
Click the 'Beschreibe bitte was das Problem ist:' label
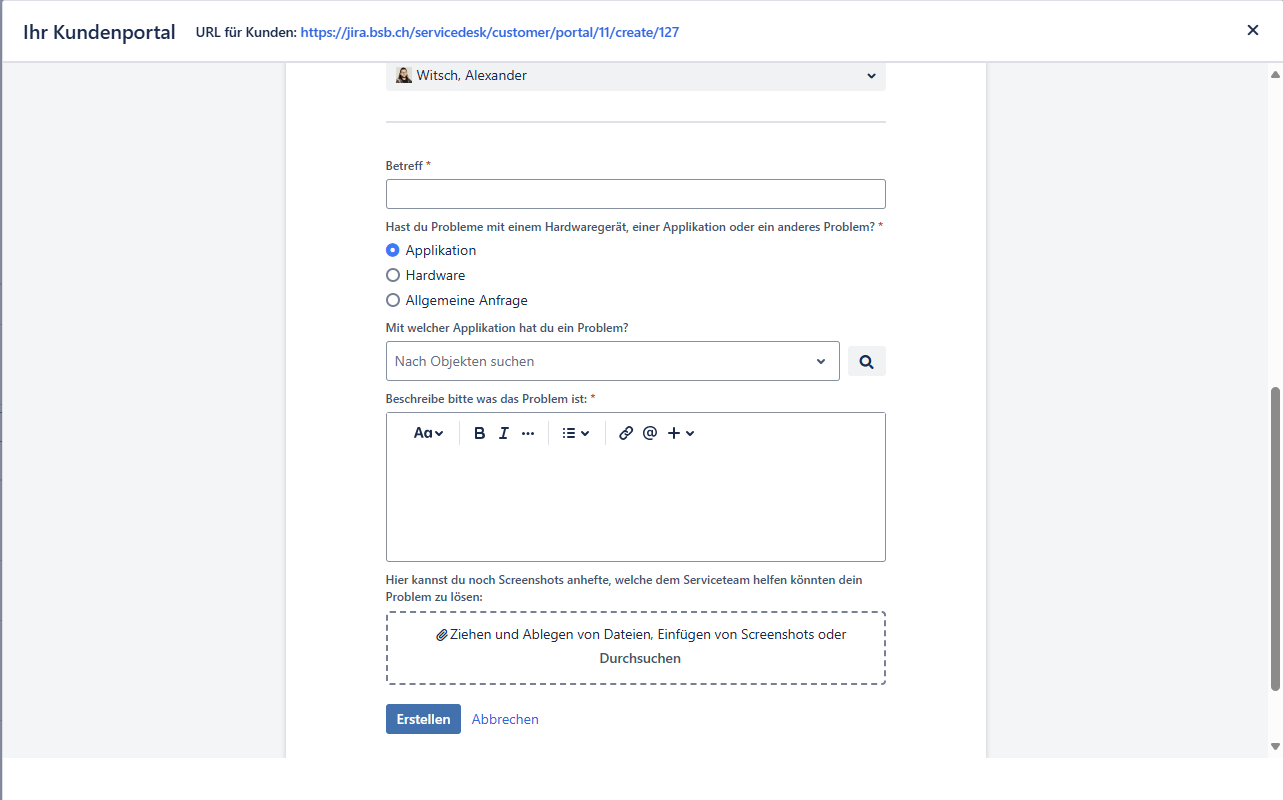click(x=486, y=399)
